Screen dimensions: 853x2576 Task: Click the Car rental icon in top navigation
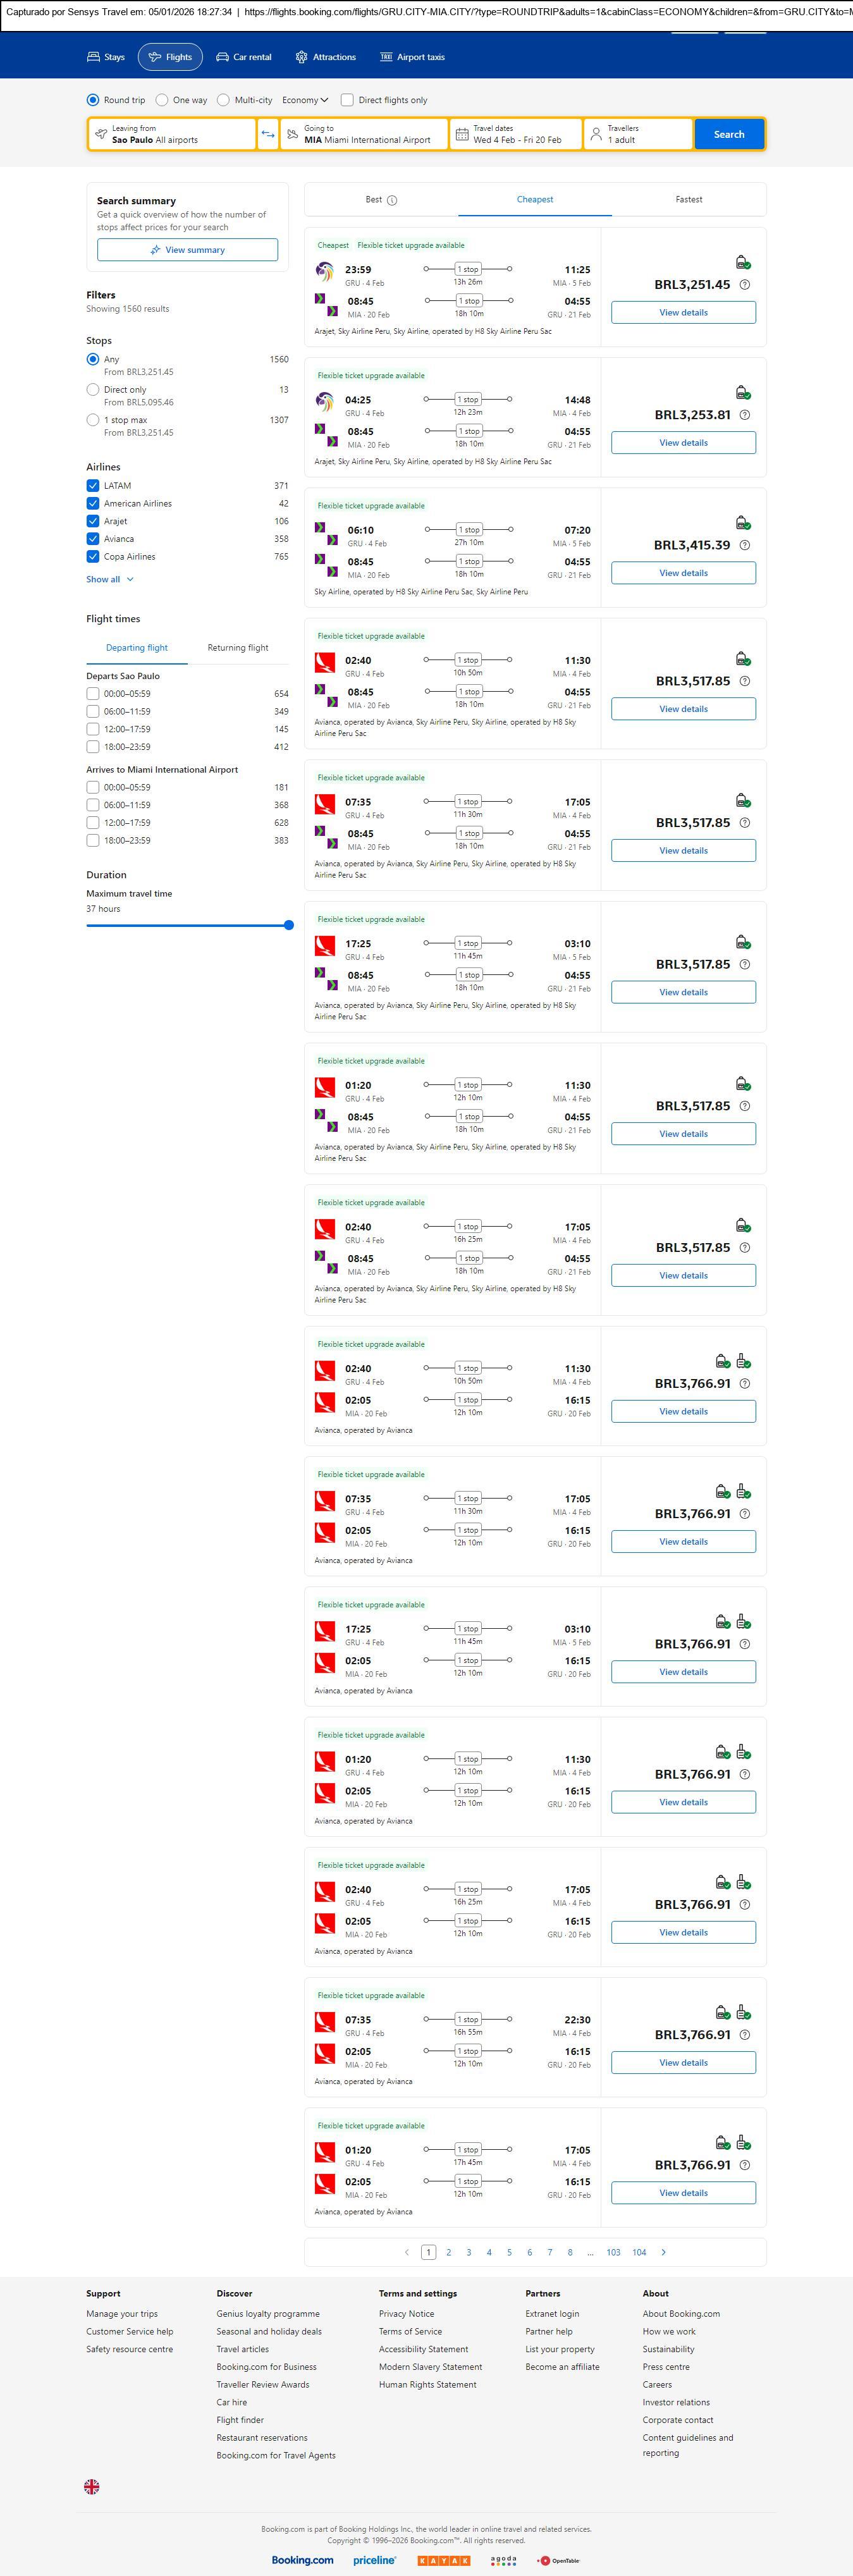(223, 57)
